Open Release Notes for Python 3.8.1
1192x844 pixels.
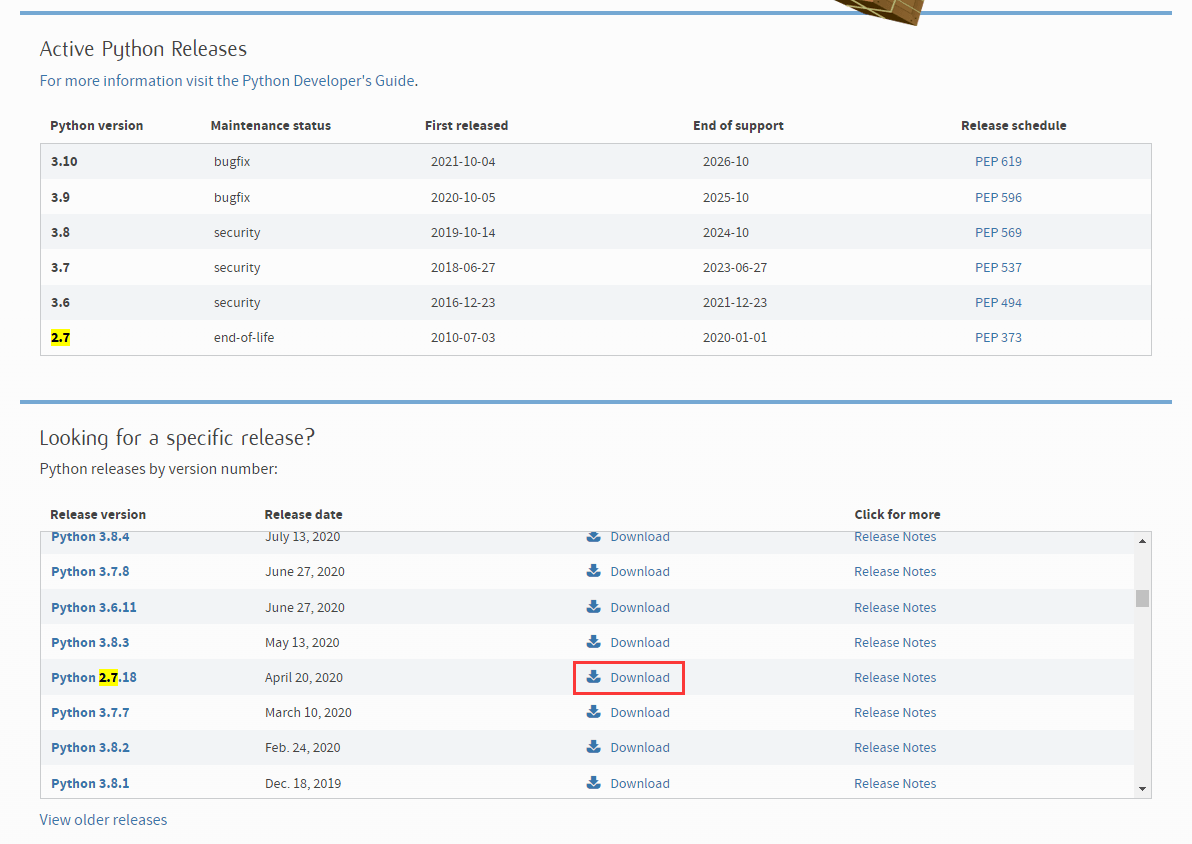[x=895, y=782]
